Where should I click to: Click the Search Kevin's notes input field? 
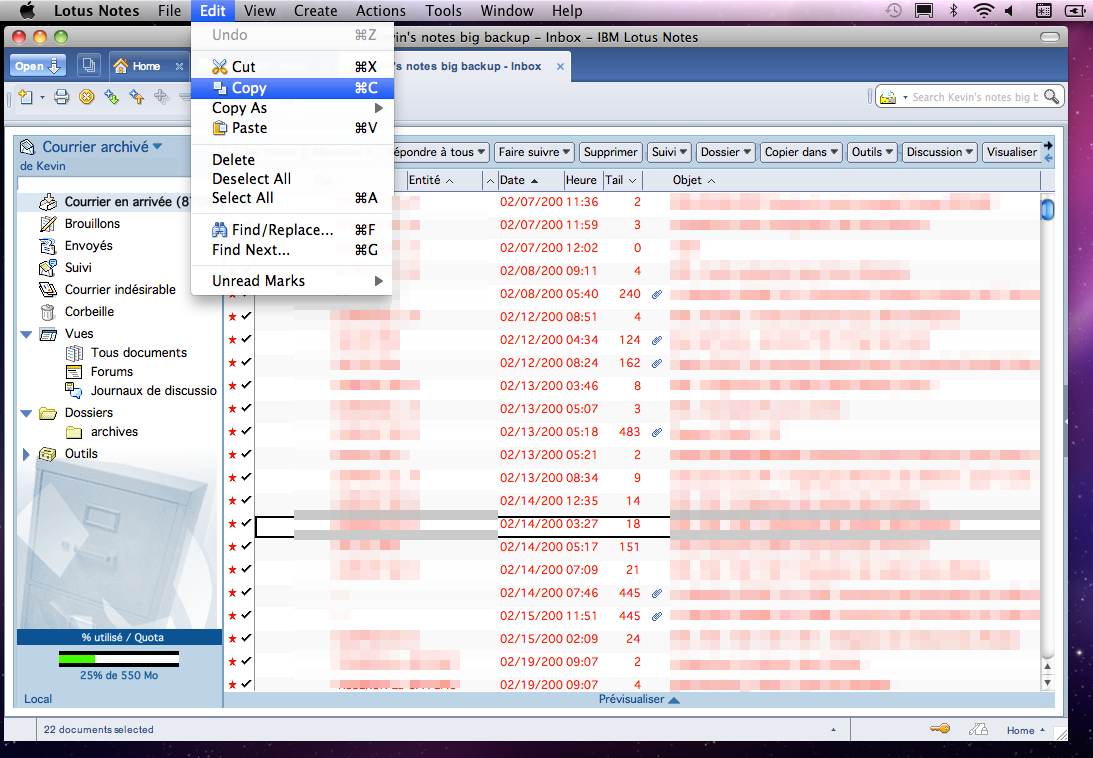click(974, 97)
